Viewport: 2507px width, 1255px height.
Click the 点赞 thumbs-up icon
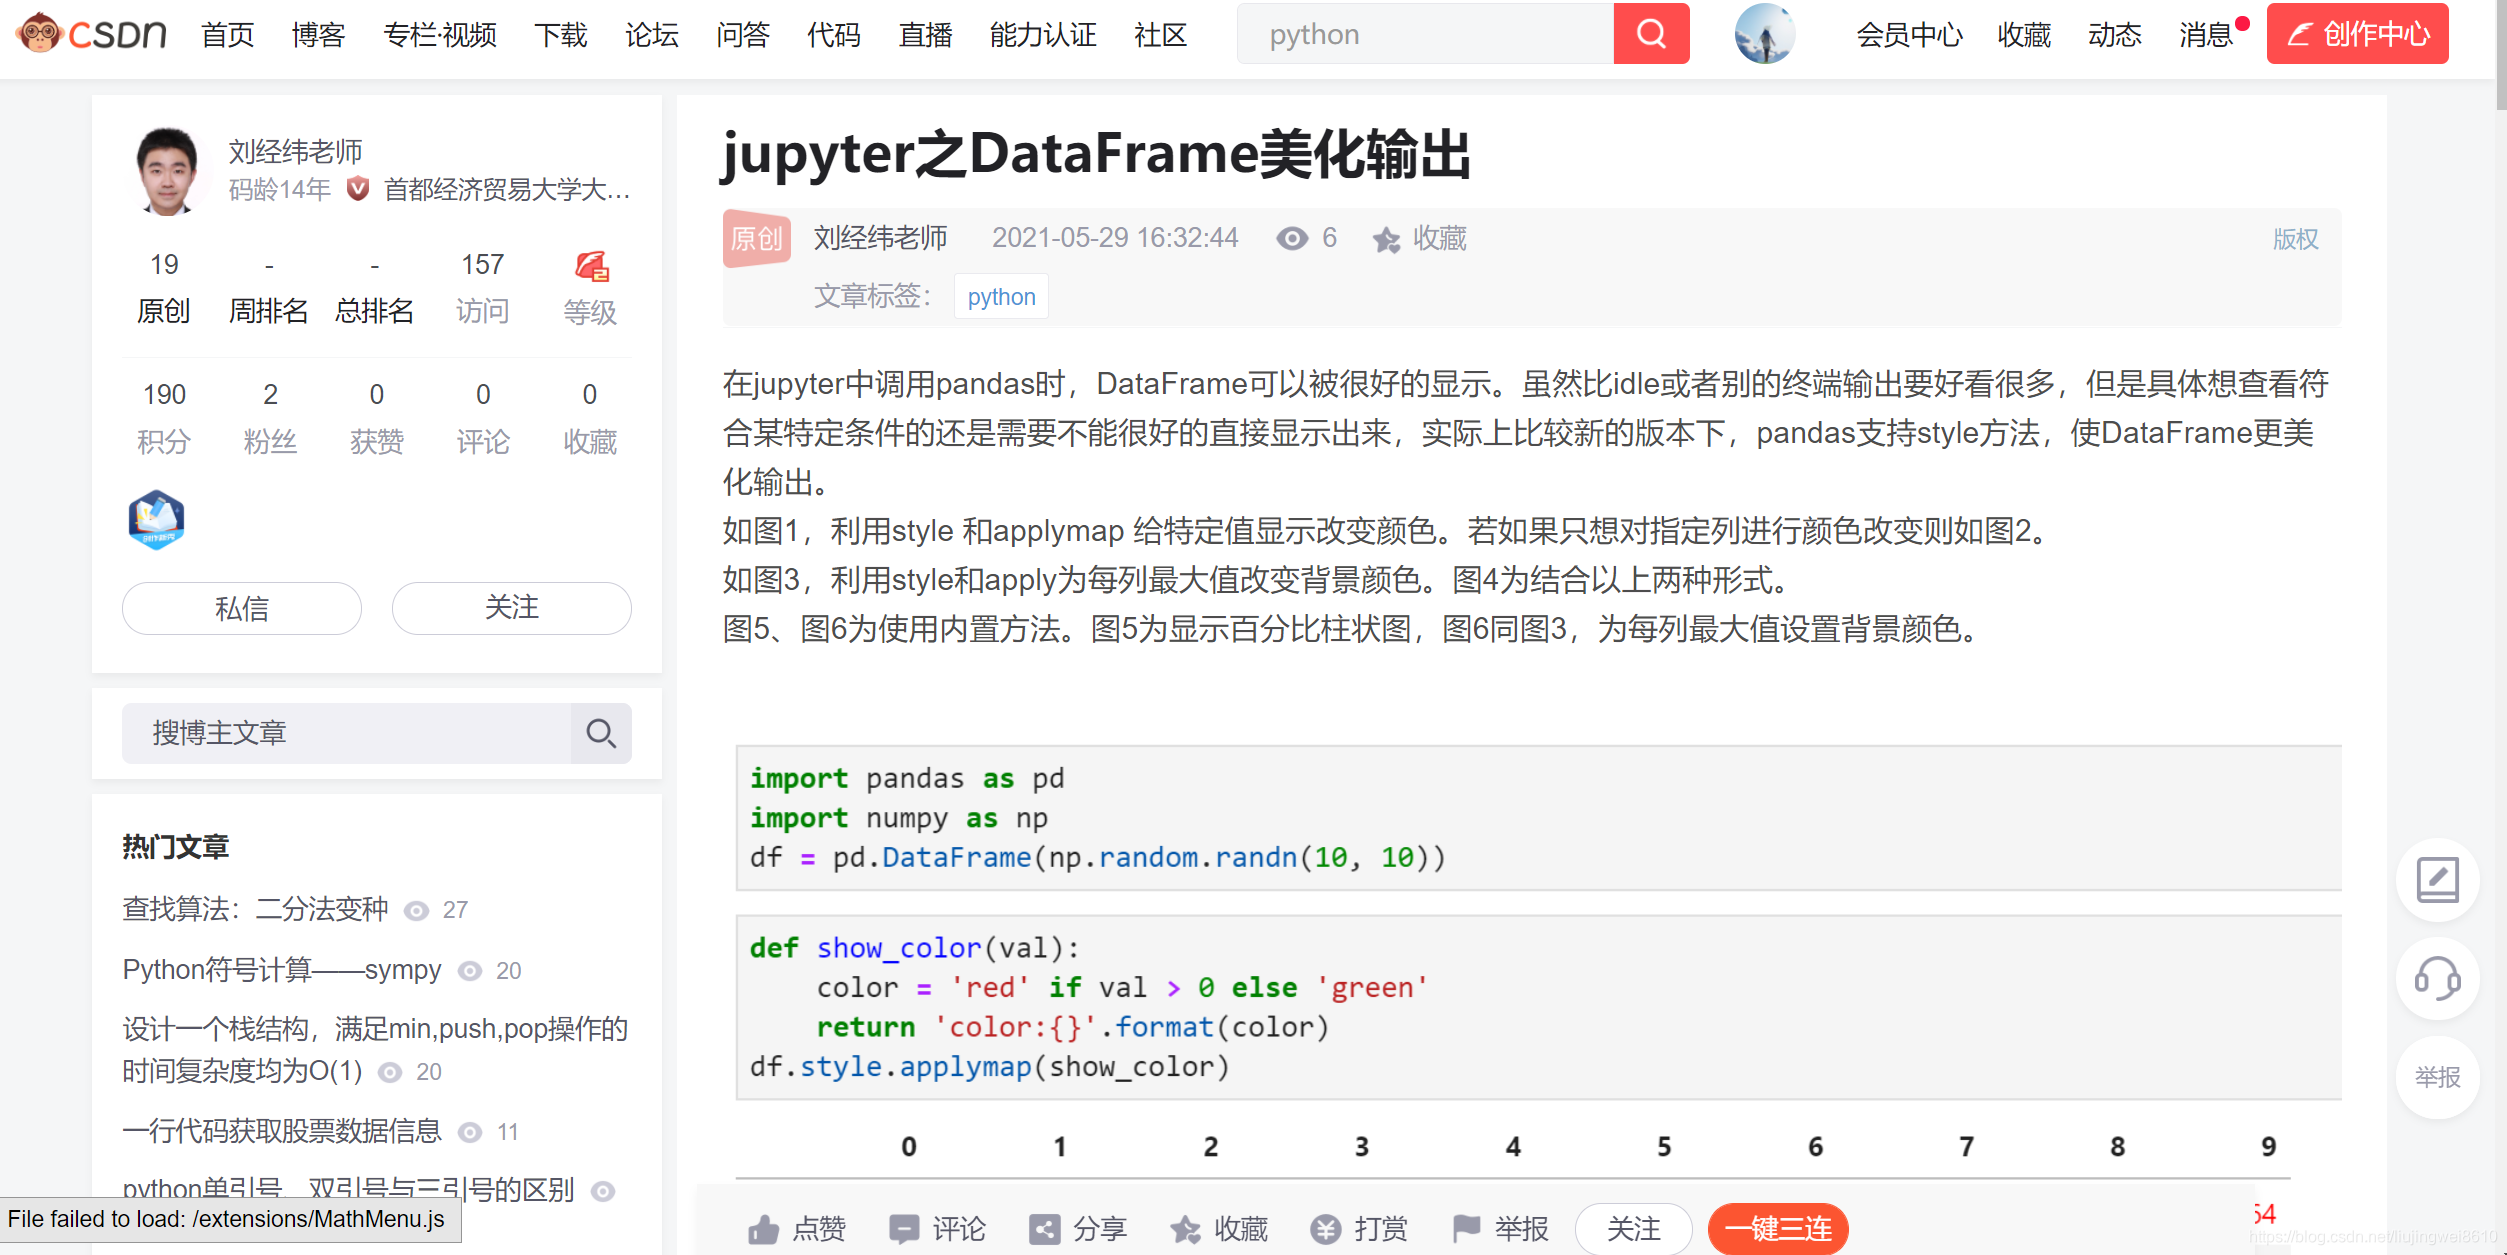(763, 1229)
